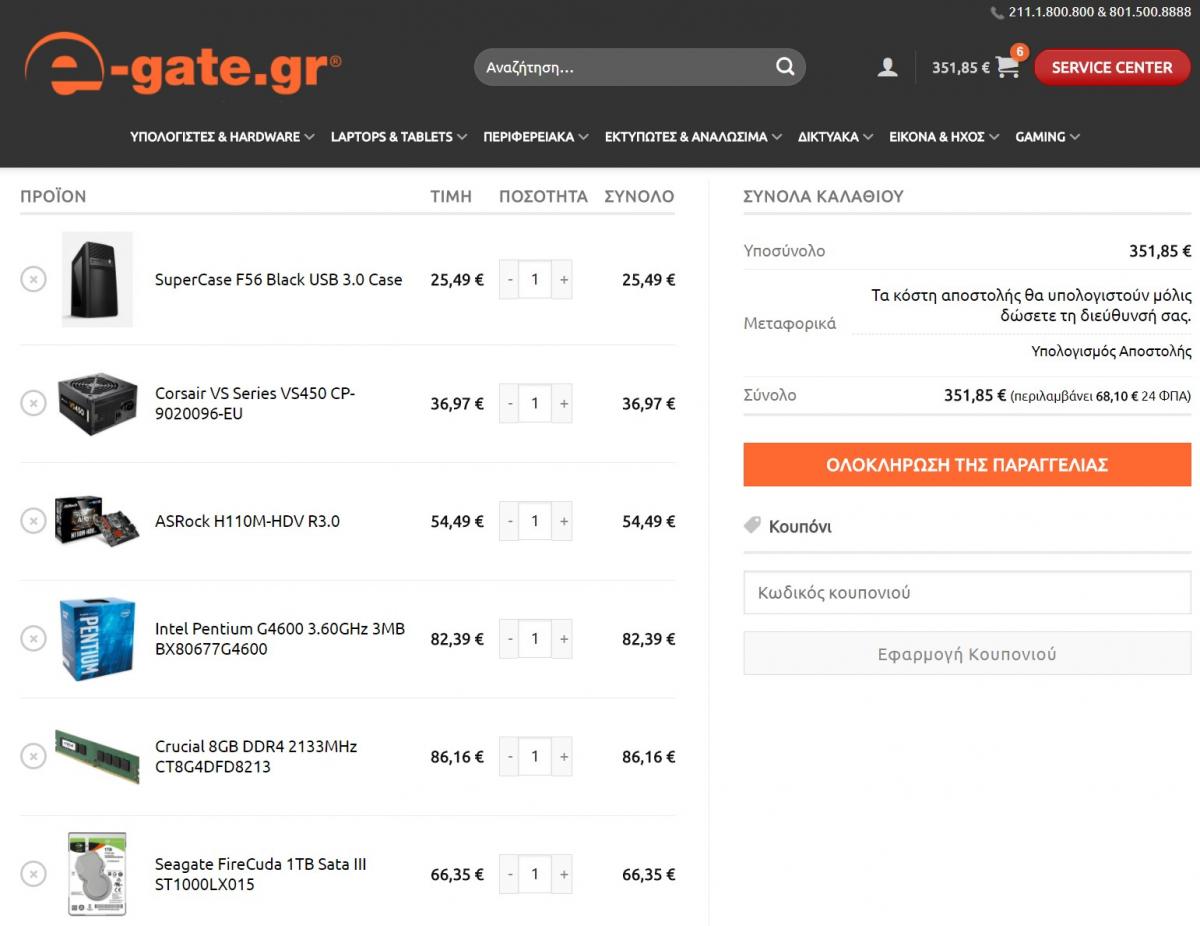Remove Intel Pentium G4600 from cart
This screenshot has height=926, width=1200.
coord(33,638)
